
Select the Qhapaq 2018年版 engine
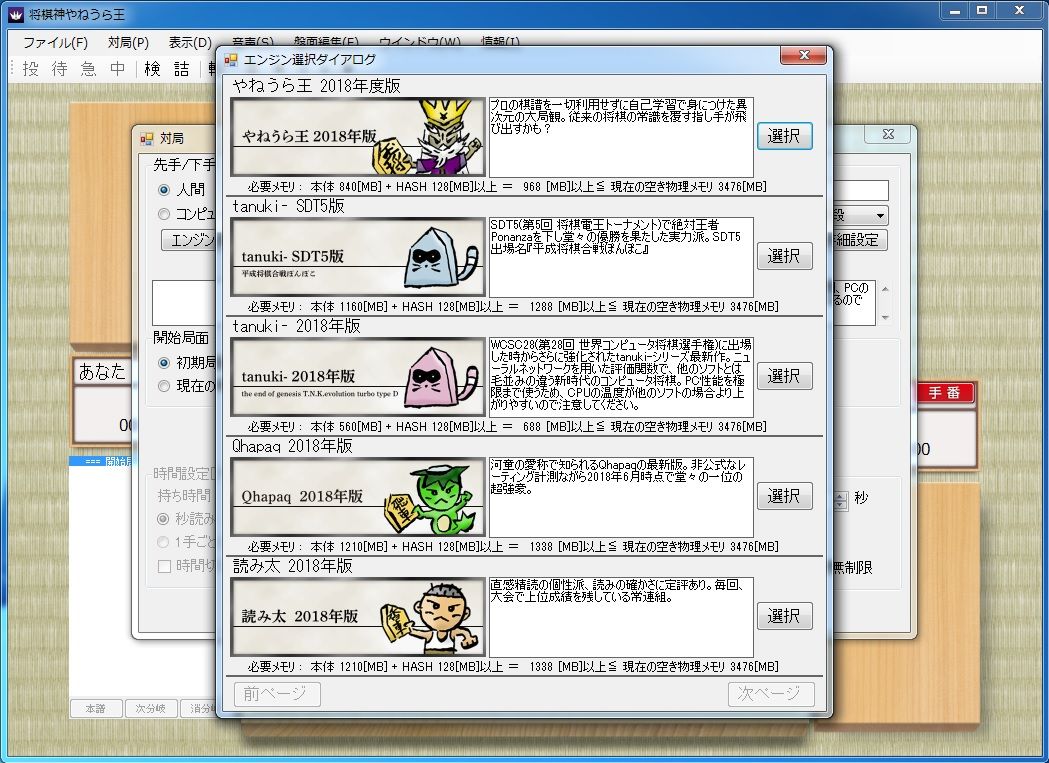(785, 496)
